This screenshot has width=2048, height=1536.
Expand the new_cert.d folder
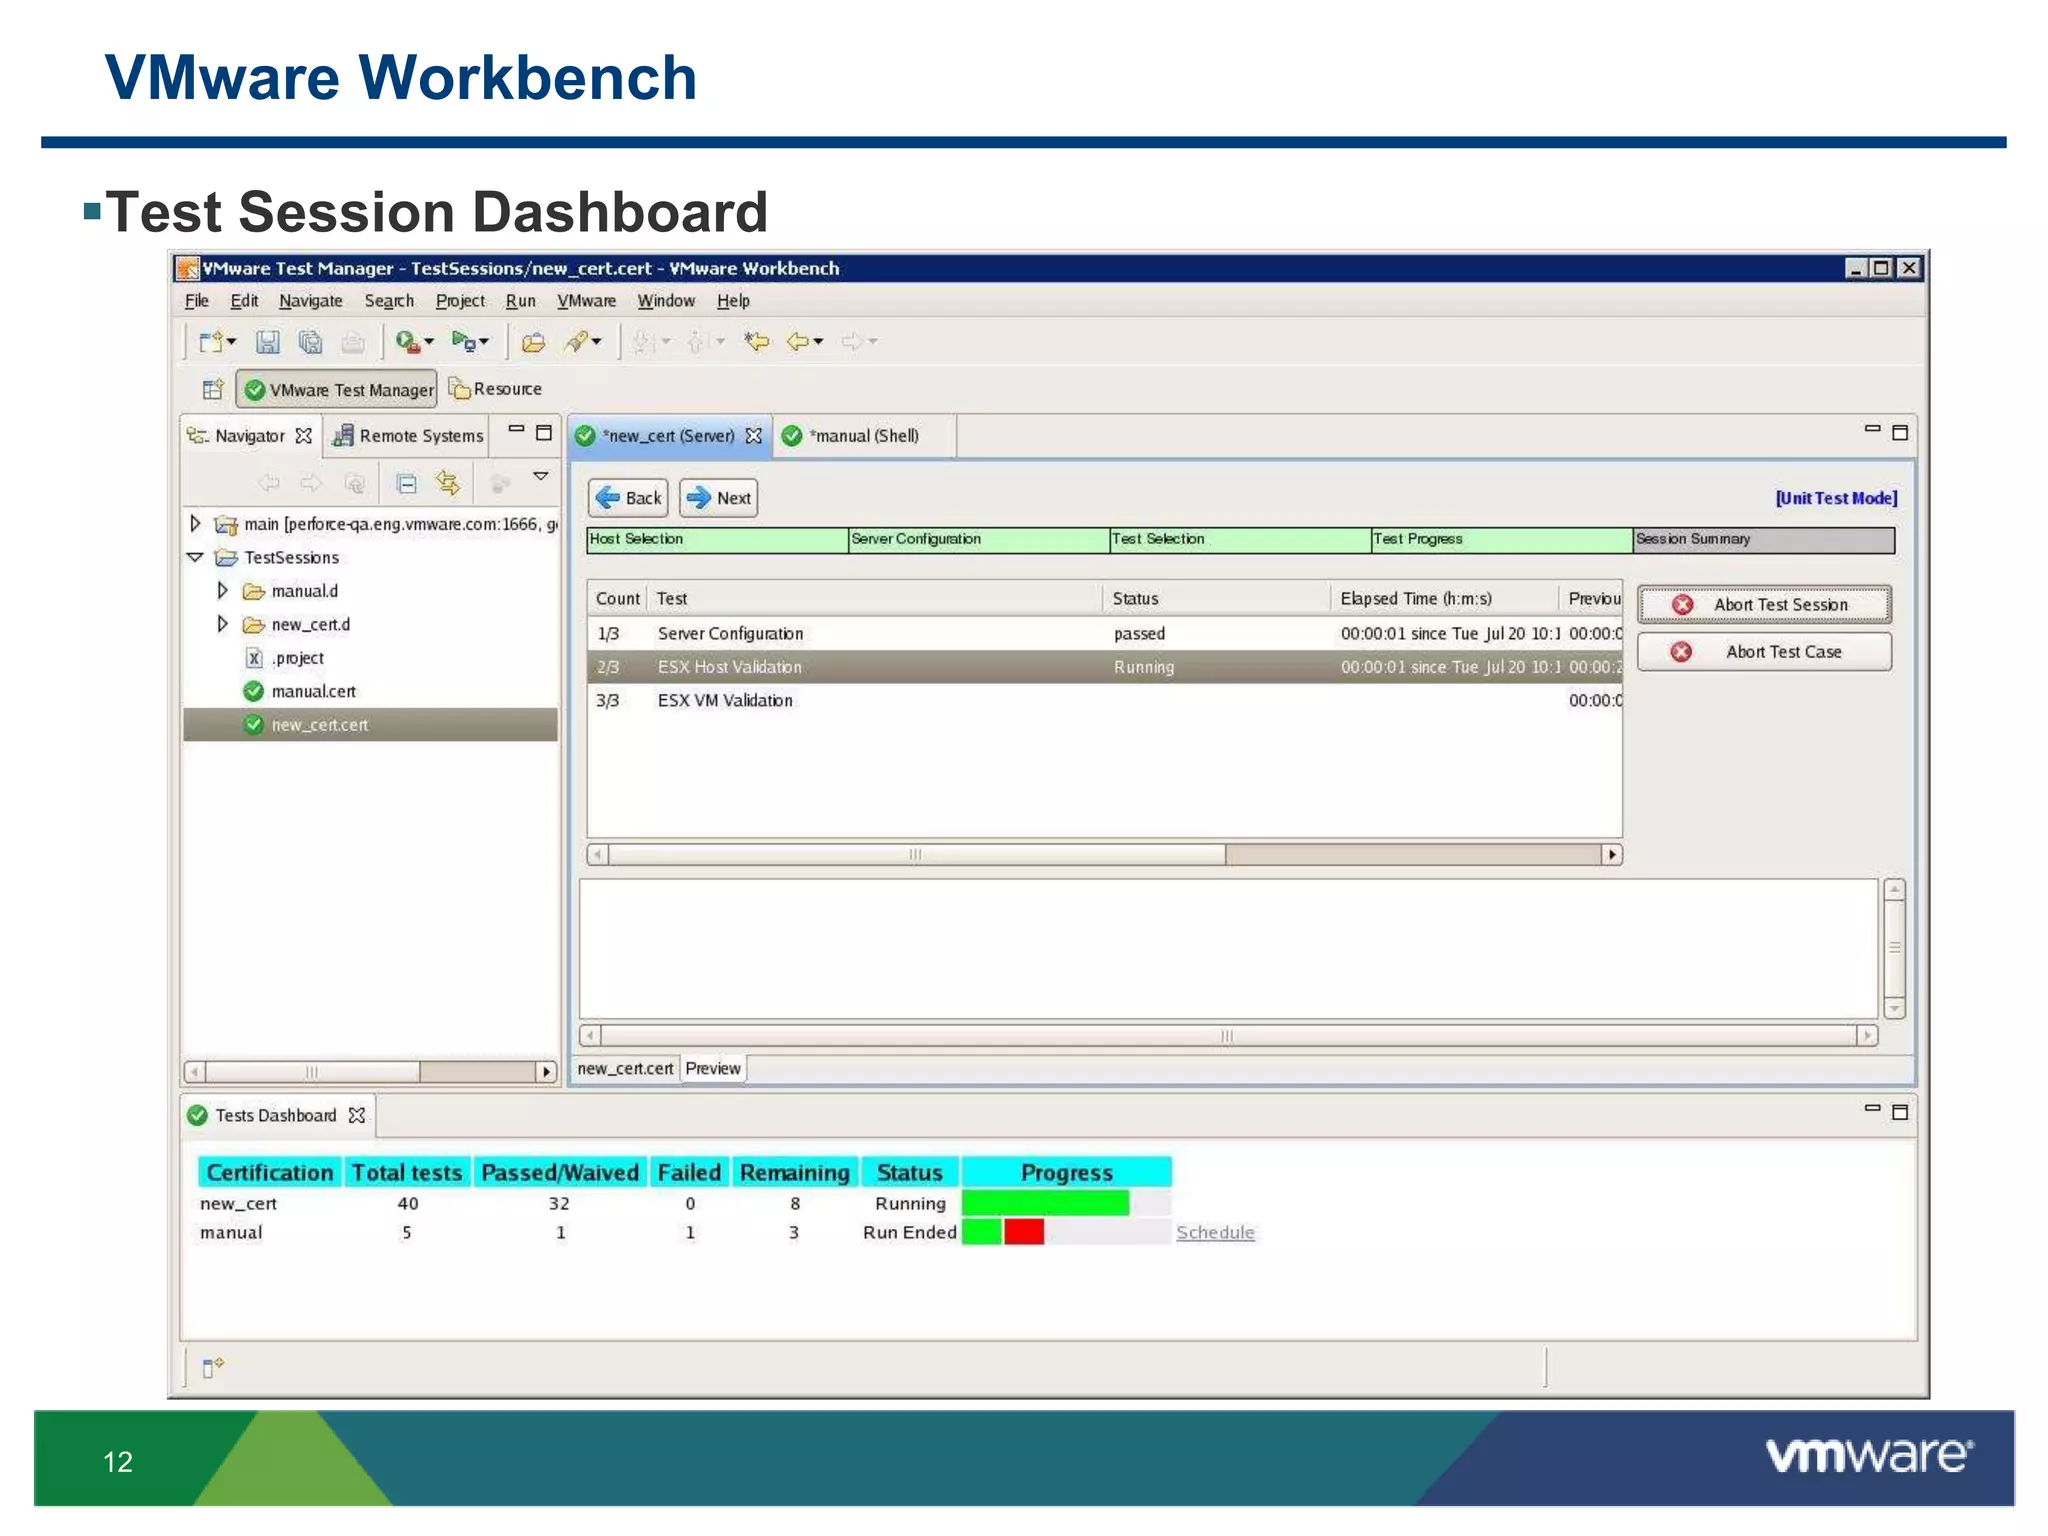tap(223, 625)
